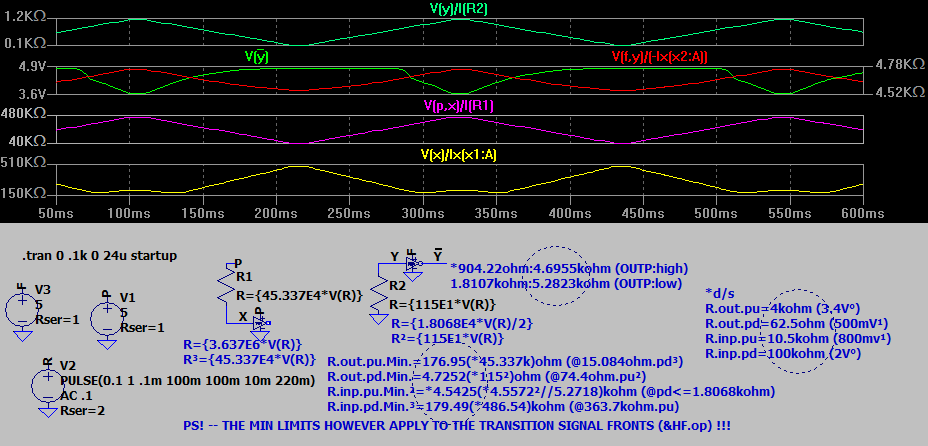
Task: Select the yellow V(x)/Ix(x1:A) trace label
Action: click(x=458, y=153)
